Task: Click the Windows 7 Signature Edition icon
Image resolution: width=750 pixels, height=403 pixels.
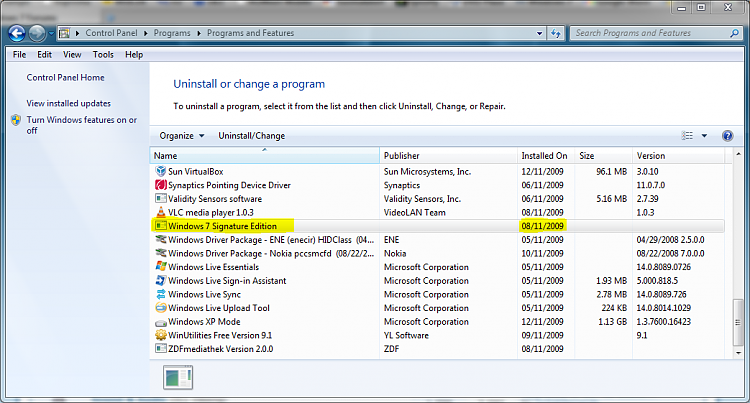Action: [161, 226]
